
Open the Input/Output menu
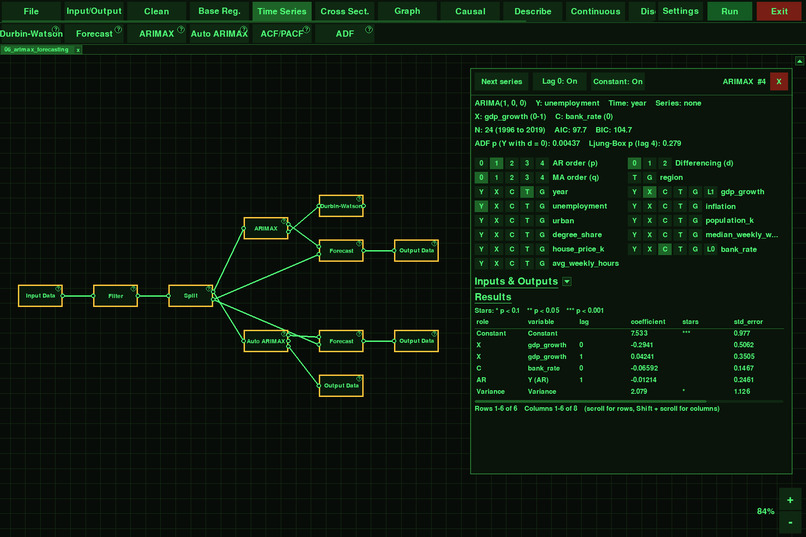pos(94,11)
